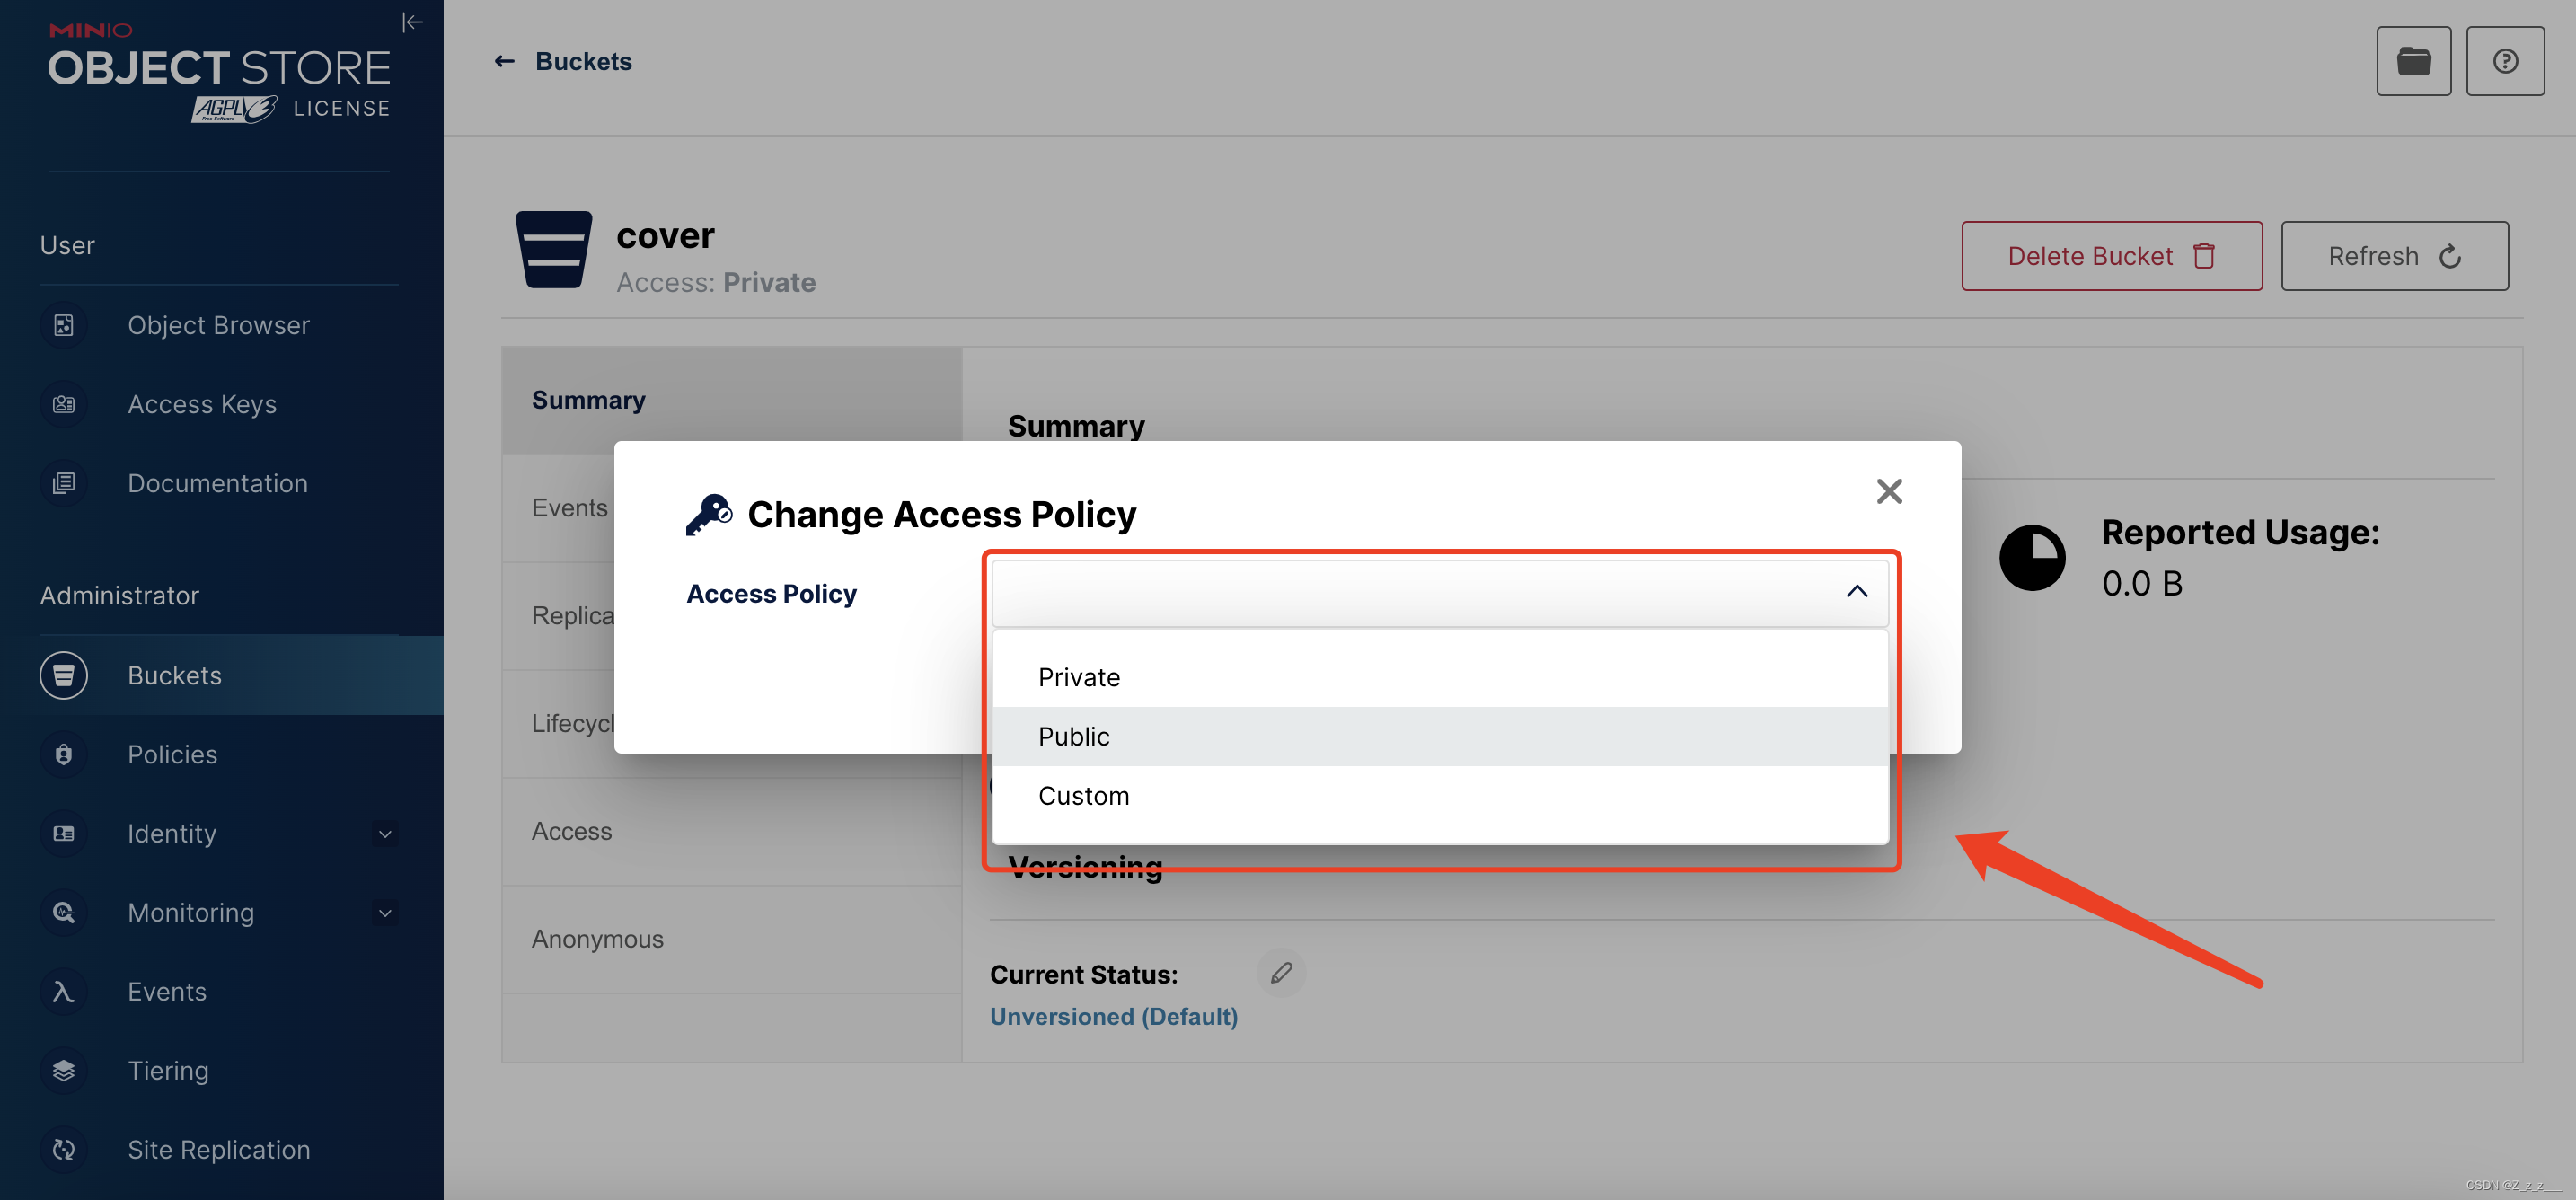
Task: Click the pencil icon to edit versioning status
Action: (x=1281, y=973)
